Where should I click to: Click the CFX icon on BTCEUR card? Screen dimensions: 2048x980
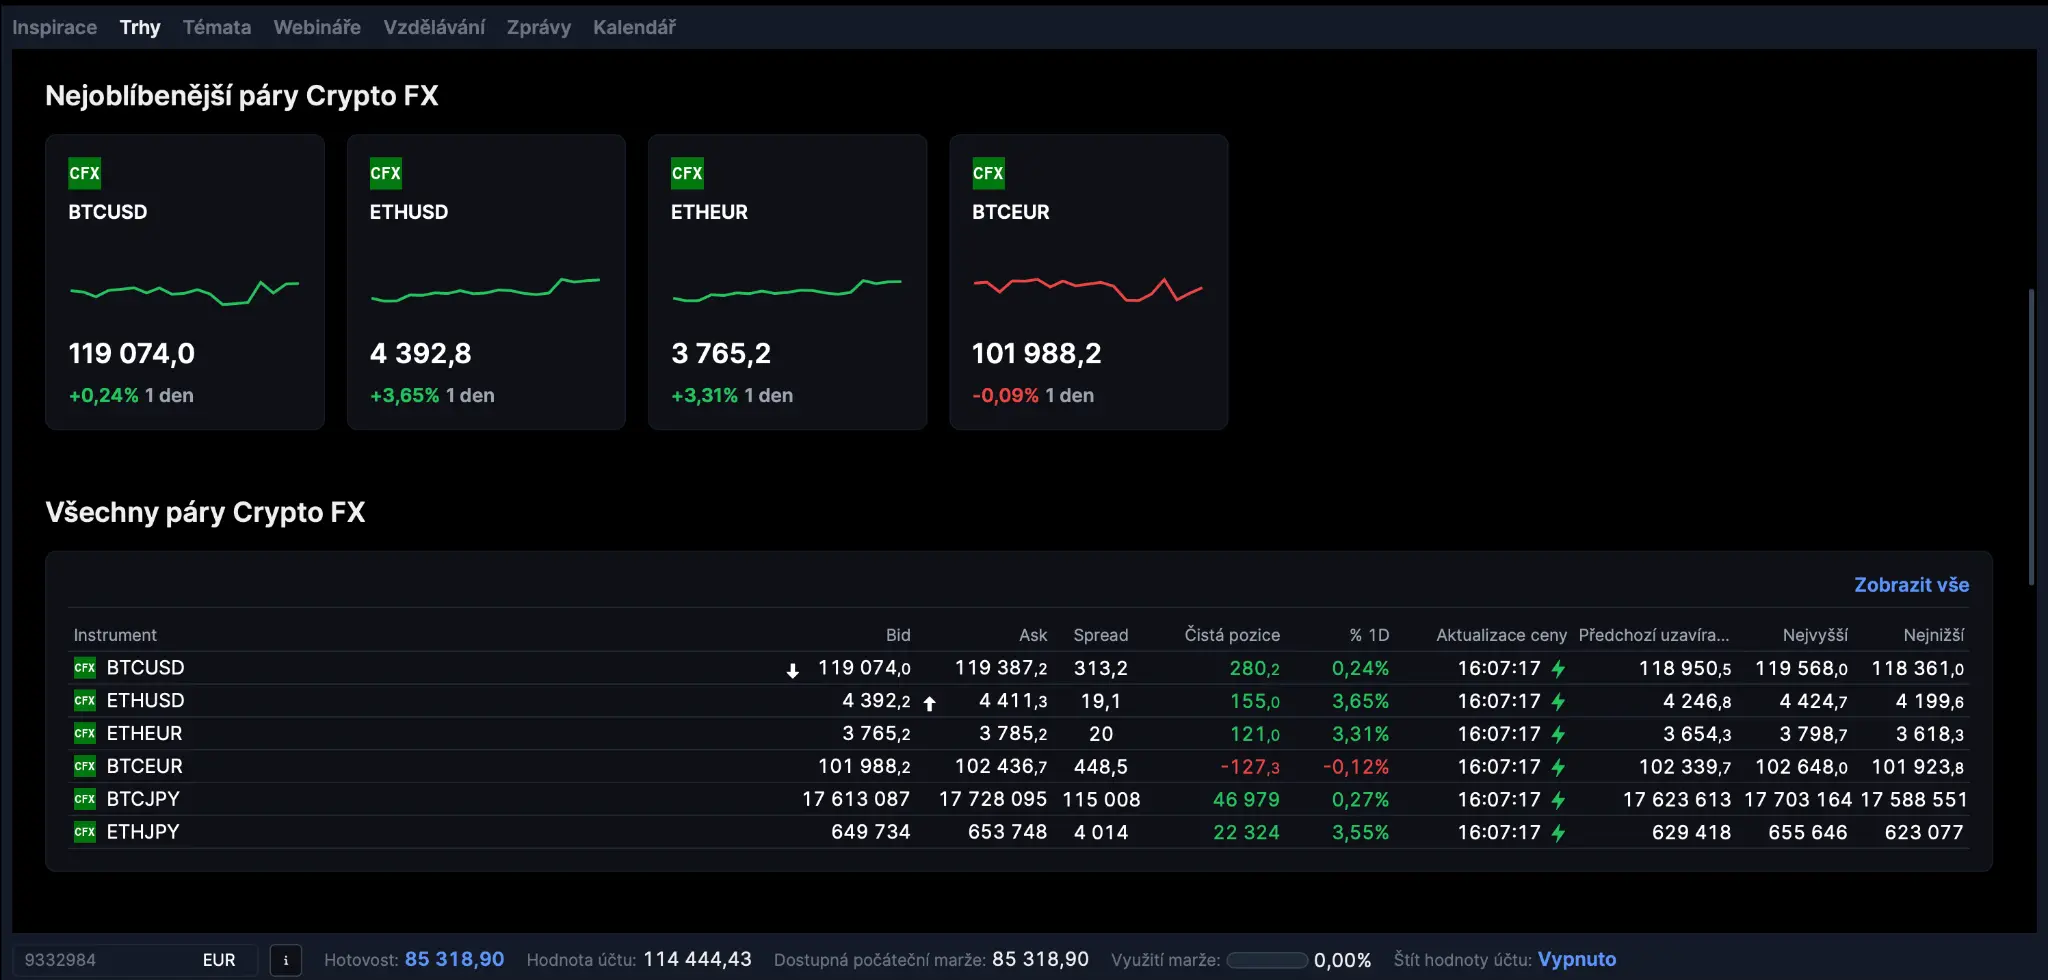[988, 173]
